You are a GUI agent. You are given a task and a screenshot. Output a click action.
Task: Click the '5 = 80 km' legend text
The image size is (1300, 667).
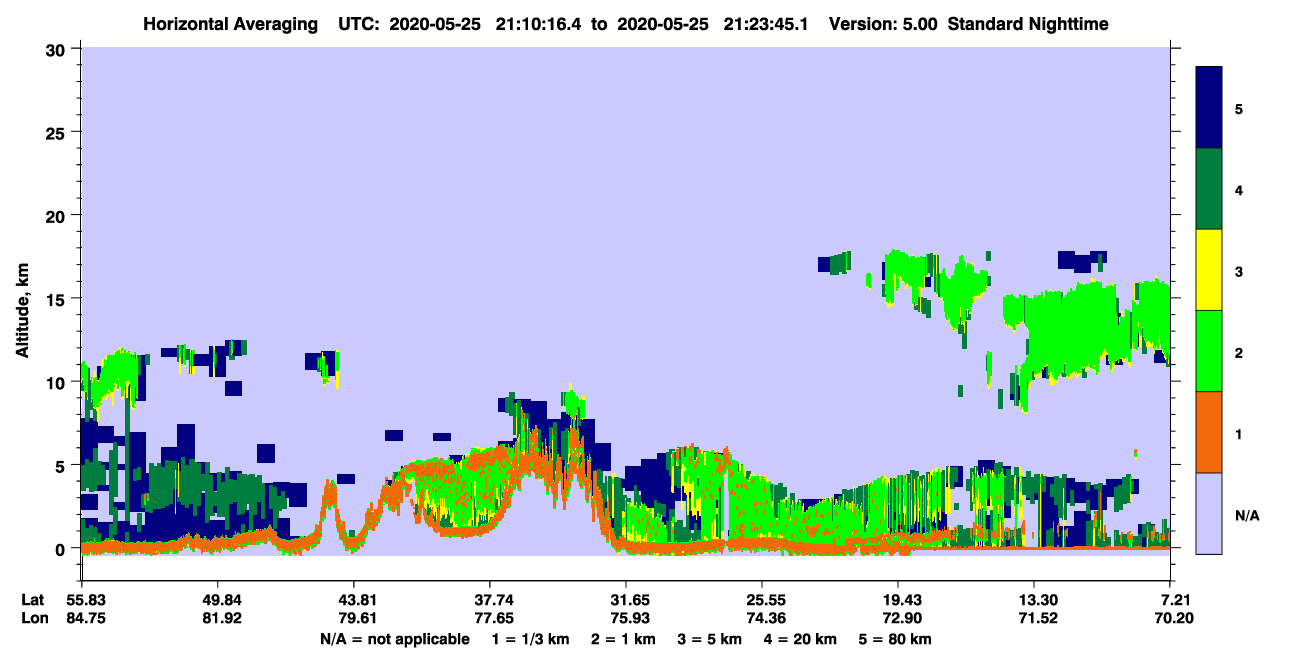tap(895, 639)
